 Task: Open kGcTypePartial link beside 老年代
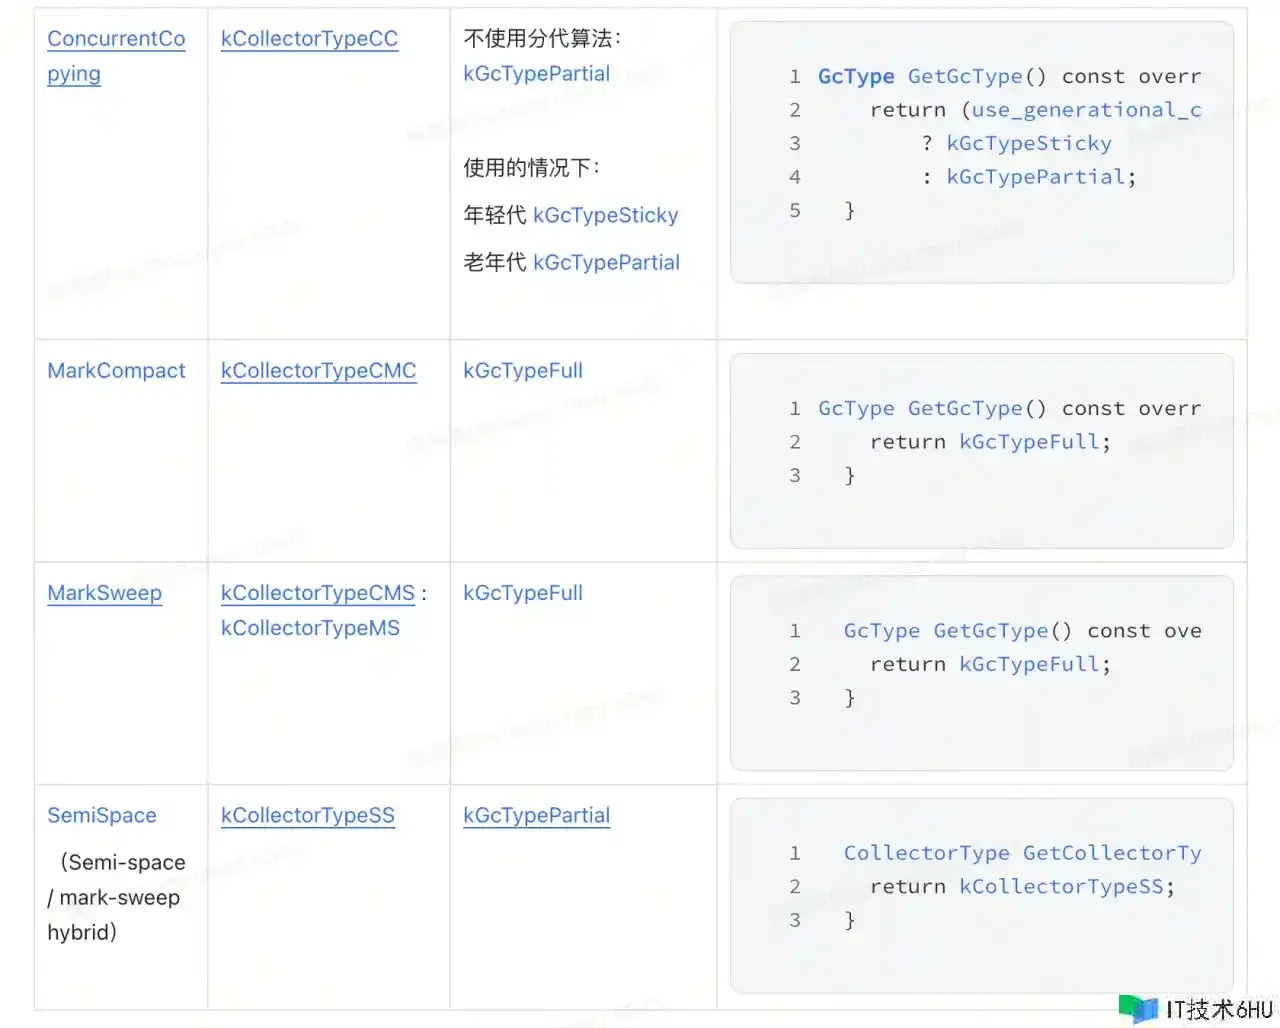tap(606, 262)
